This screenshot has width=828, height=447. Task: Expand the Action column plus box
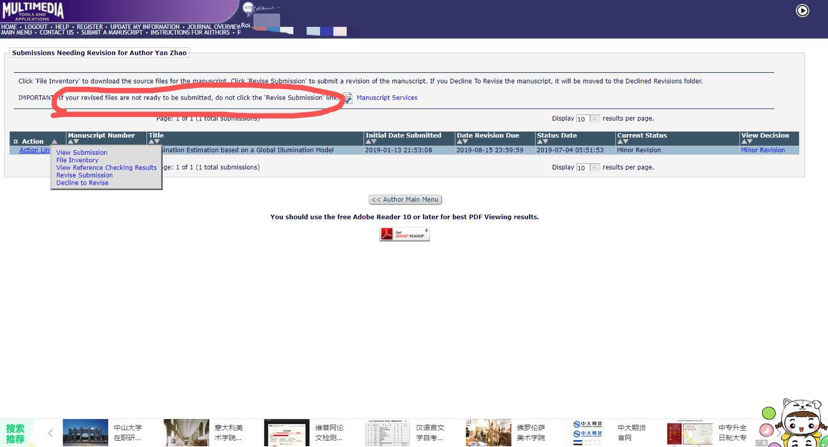[x=15, y=142]
